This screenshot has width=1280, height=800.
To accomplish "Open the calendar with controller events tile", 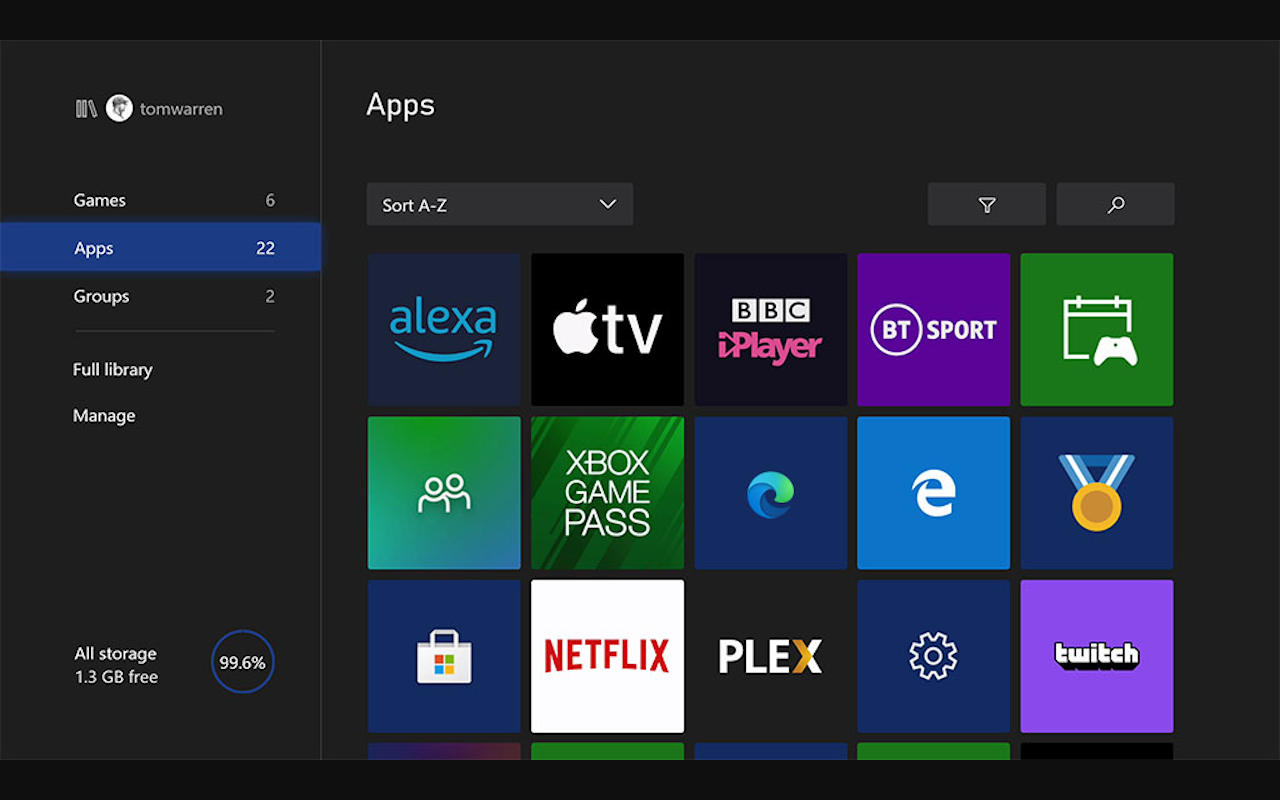I will tap(1097, 329).
